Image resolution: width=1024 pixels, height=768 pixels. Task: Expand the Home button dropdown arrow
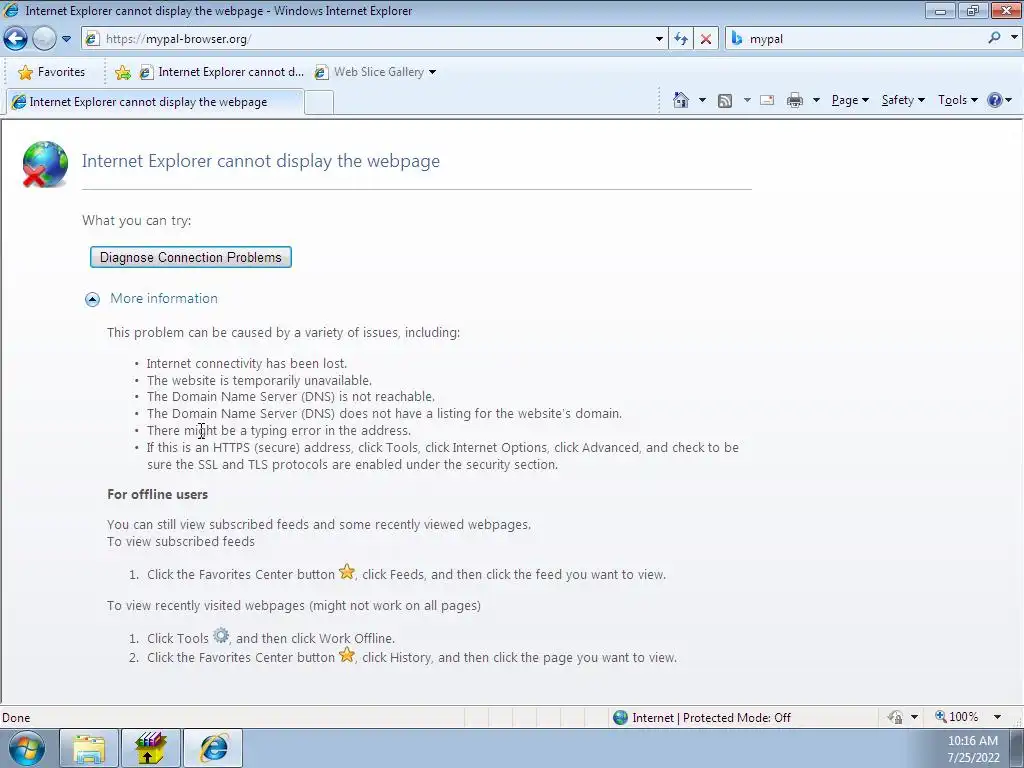(x=702, y=100)
